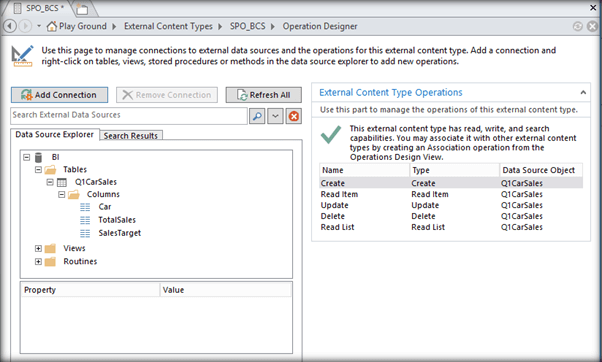
Task: Open the new tab icon beside SPO_BCS
Action: (x=82, y=8)
